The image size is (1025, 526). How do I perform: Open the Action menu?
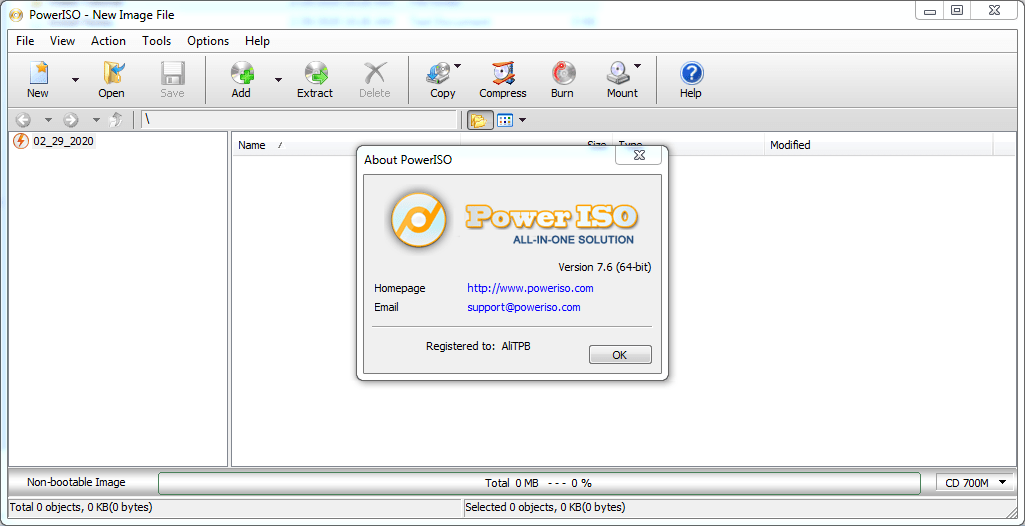[108, 41]
